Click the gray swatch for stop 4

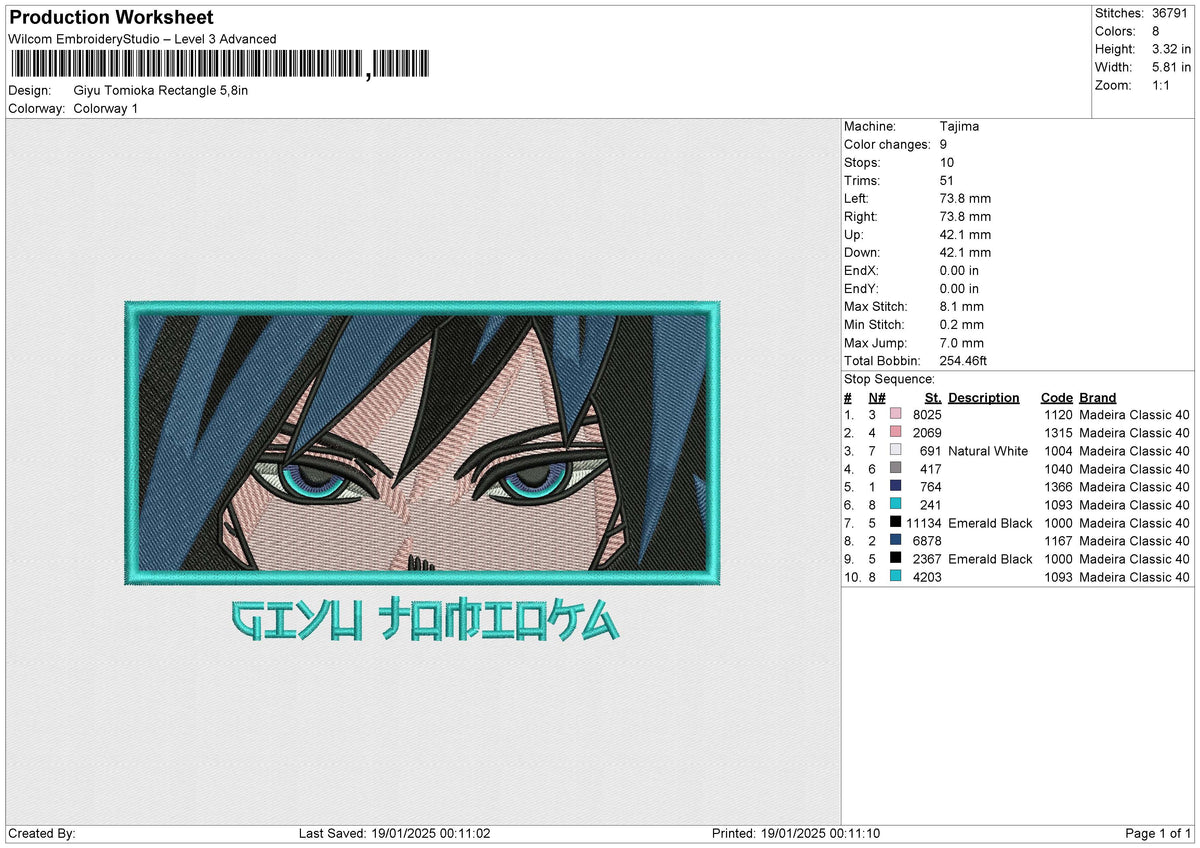(895, 468)
